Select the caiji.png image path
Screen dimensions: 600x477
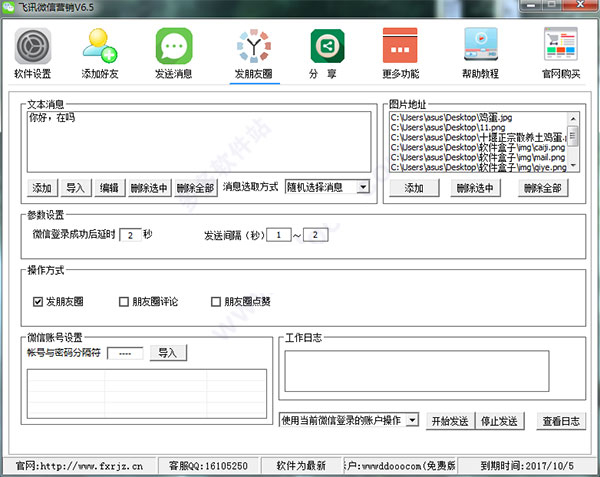478,147
